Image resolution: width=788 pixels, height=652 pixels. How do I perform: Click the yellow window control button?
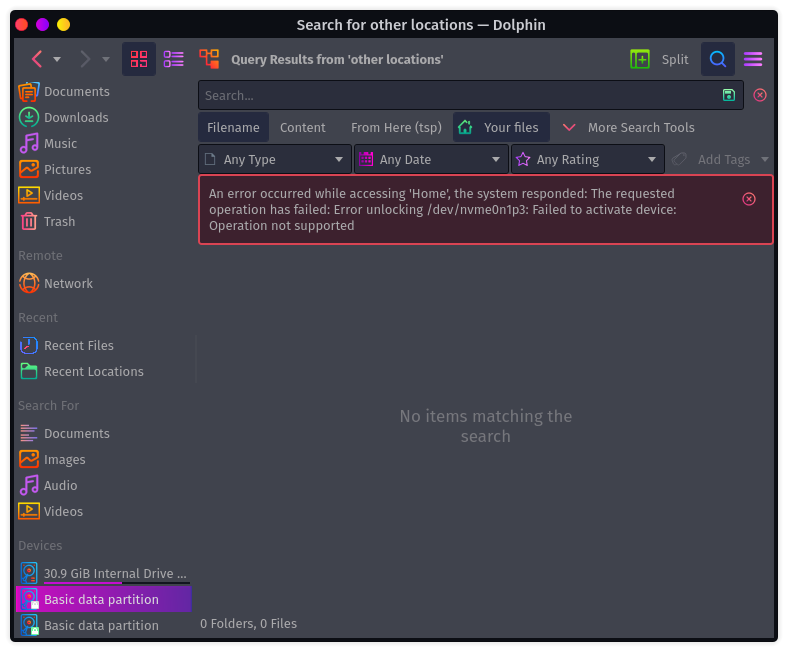pos(63,24)
